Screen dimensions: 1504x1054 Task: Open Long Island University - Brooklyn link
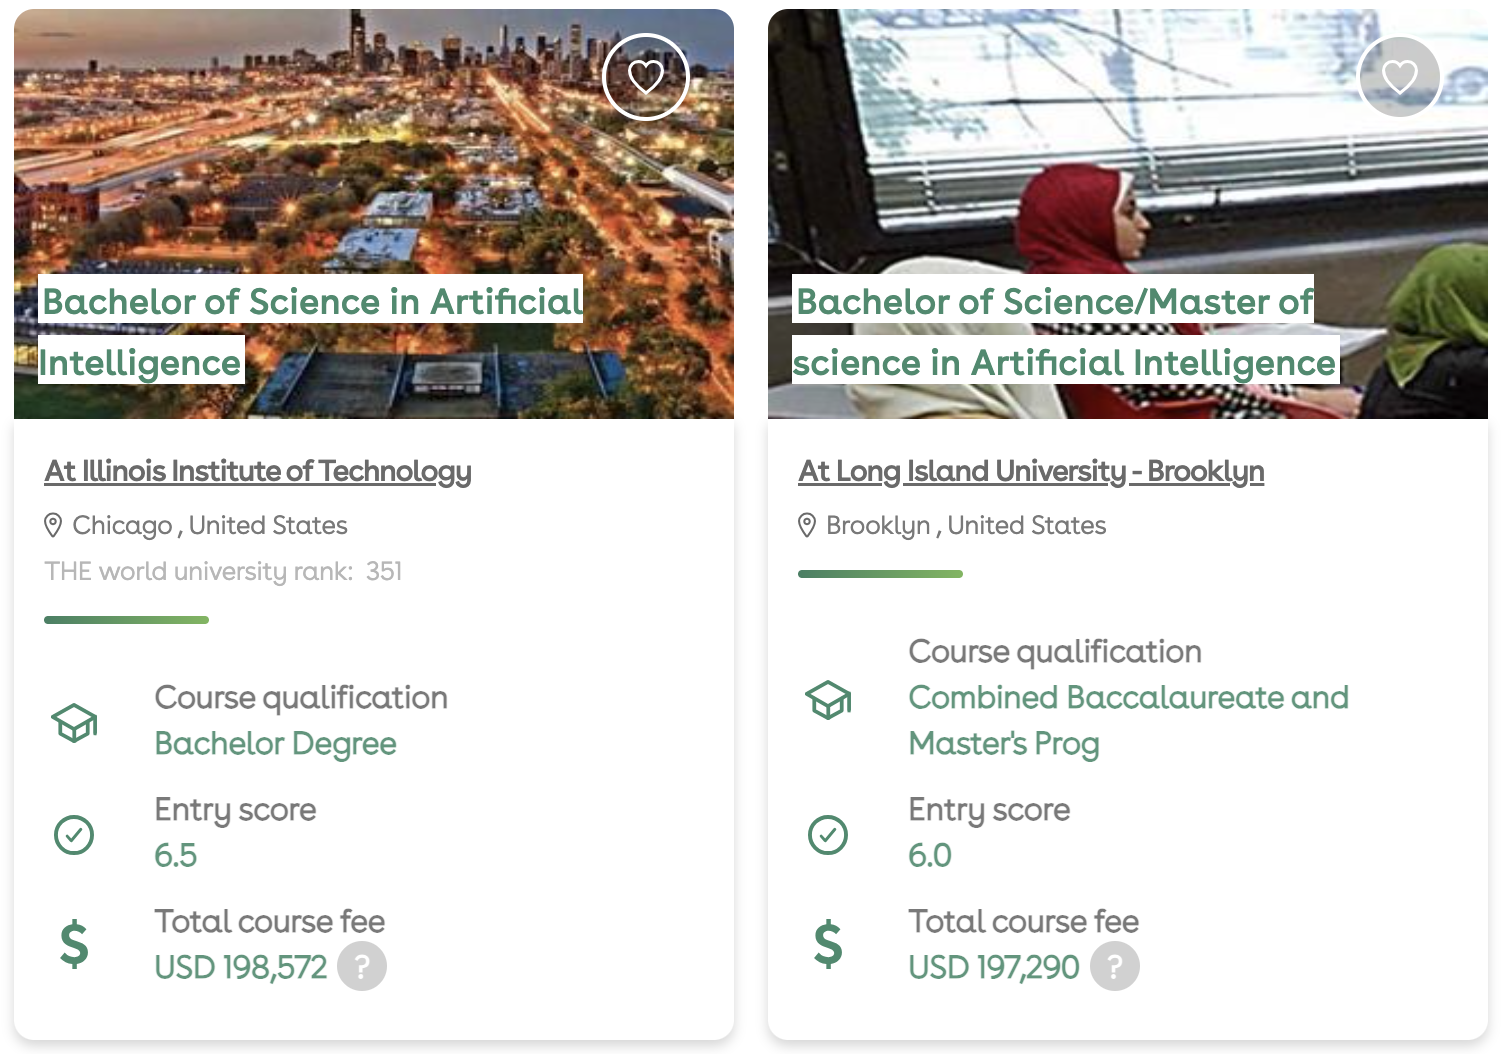click(1031, 471)
